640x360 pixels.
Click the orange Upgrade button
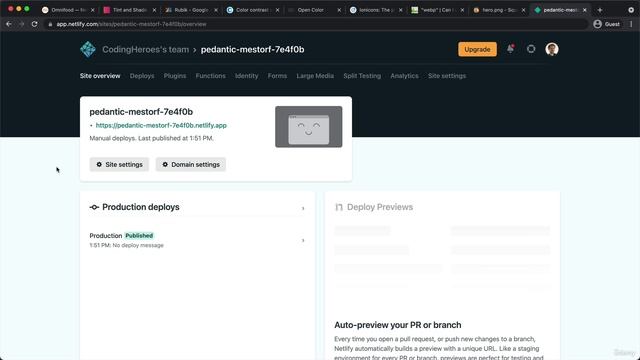pyautogui.click(x=477, y=49)
